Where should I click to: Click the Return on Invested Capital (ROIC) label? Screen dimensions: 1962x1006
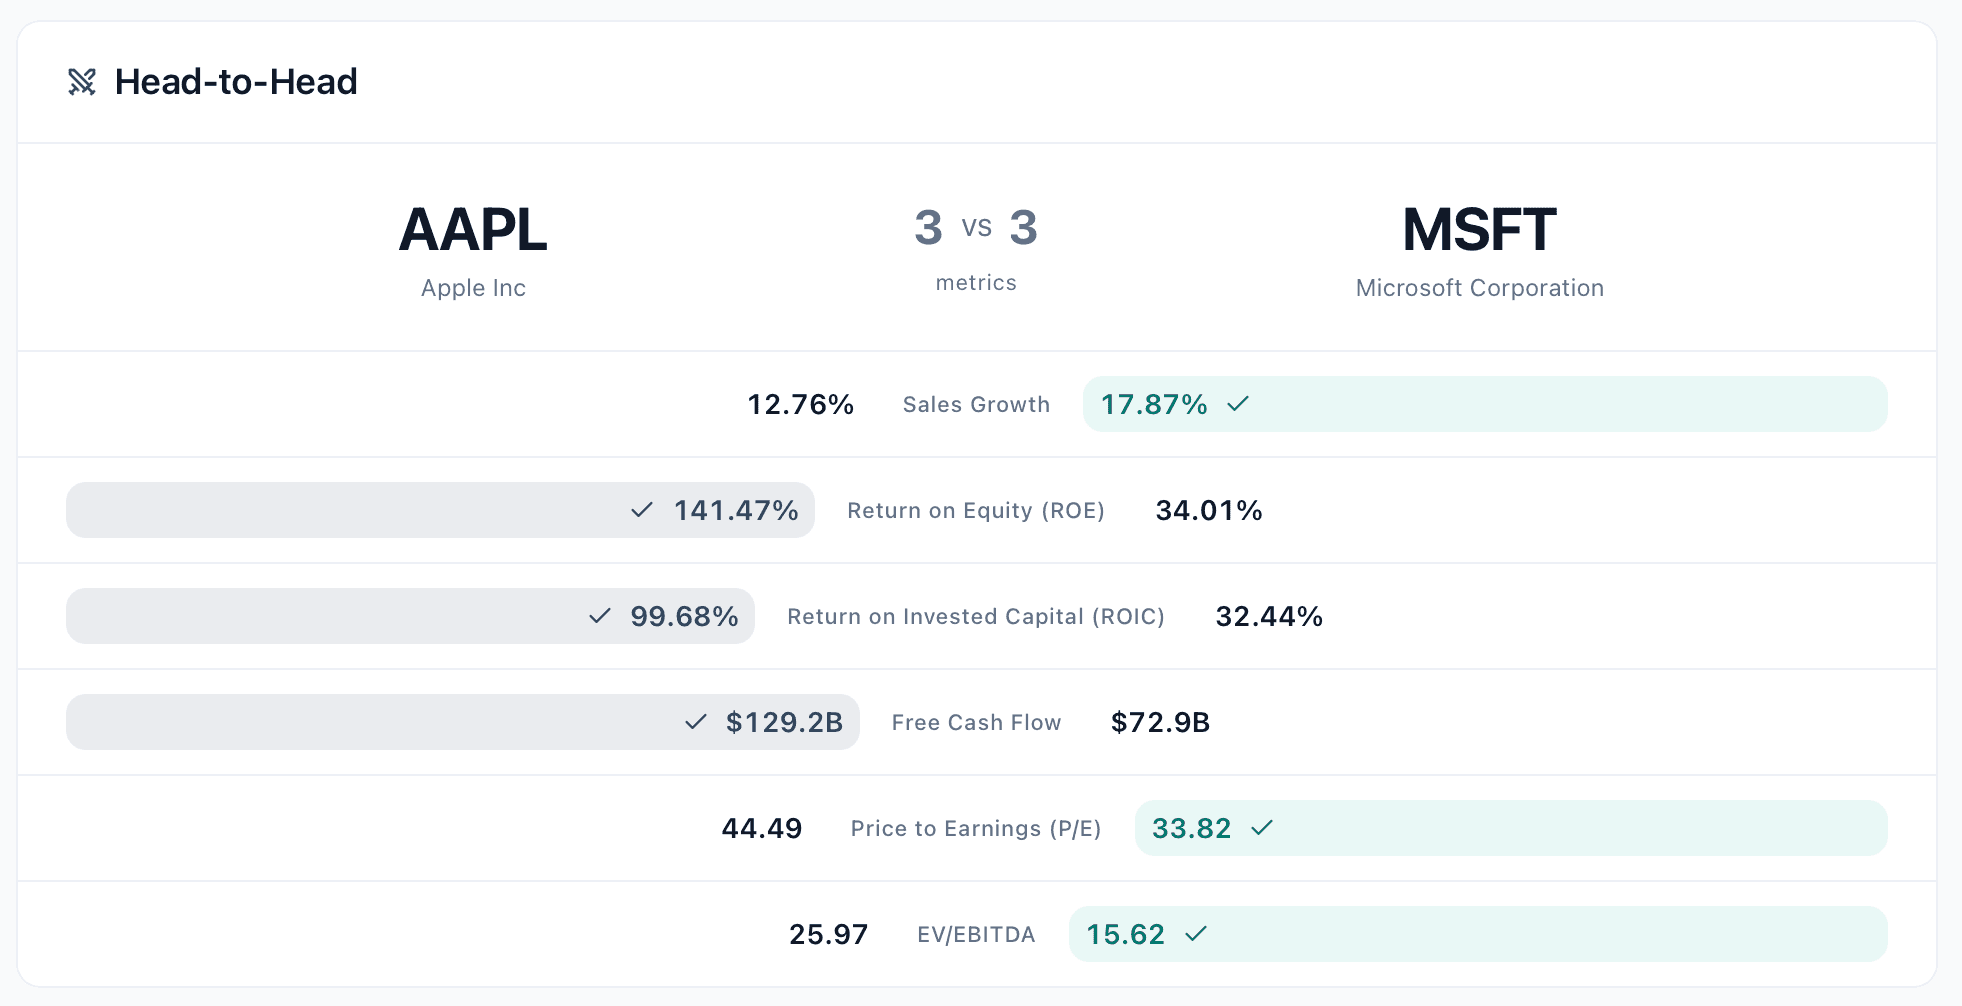coord(976,616)
